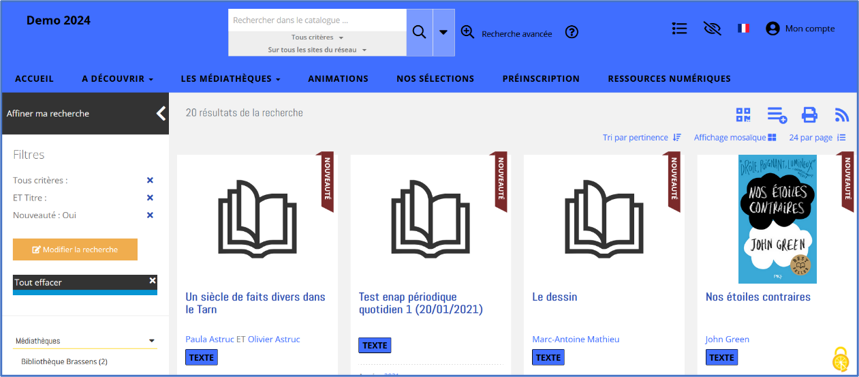
Task: Open the ANIMATIONS menu item
Action: pos(338,79)
